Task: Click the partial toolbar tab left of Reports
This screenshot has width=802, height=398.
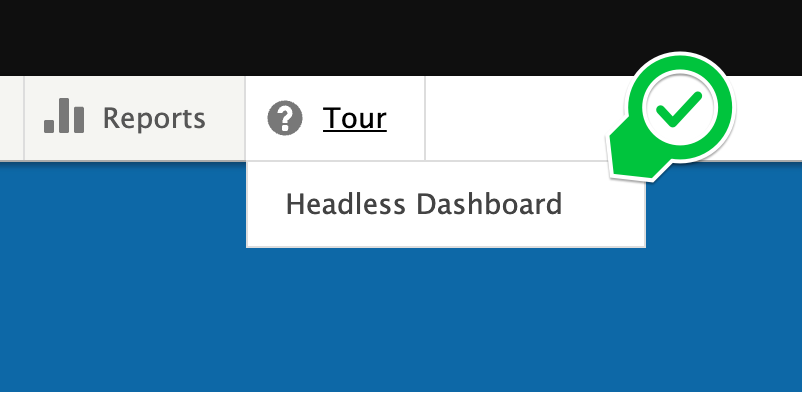Action: tap(12, 118)
